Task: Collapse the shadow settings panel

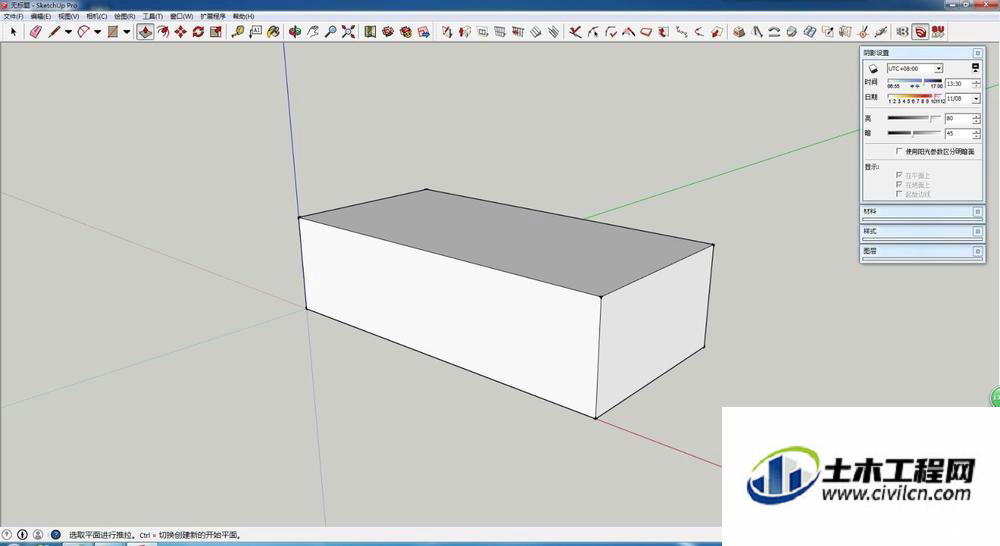Action: coord(977,53)
